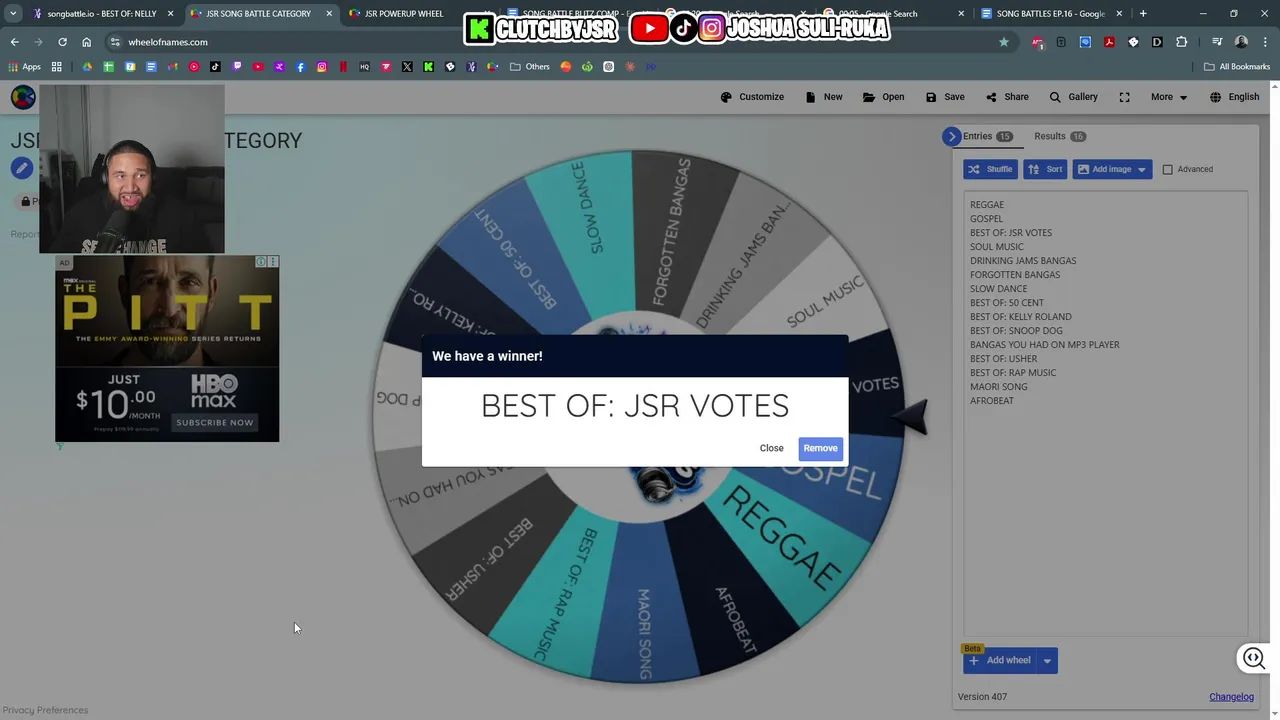Bookmark this page with star icon
1280x720 pixels.
(1004, 42)
